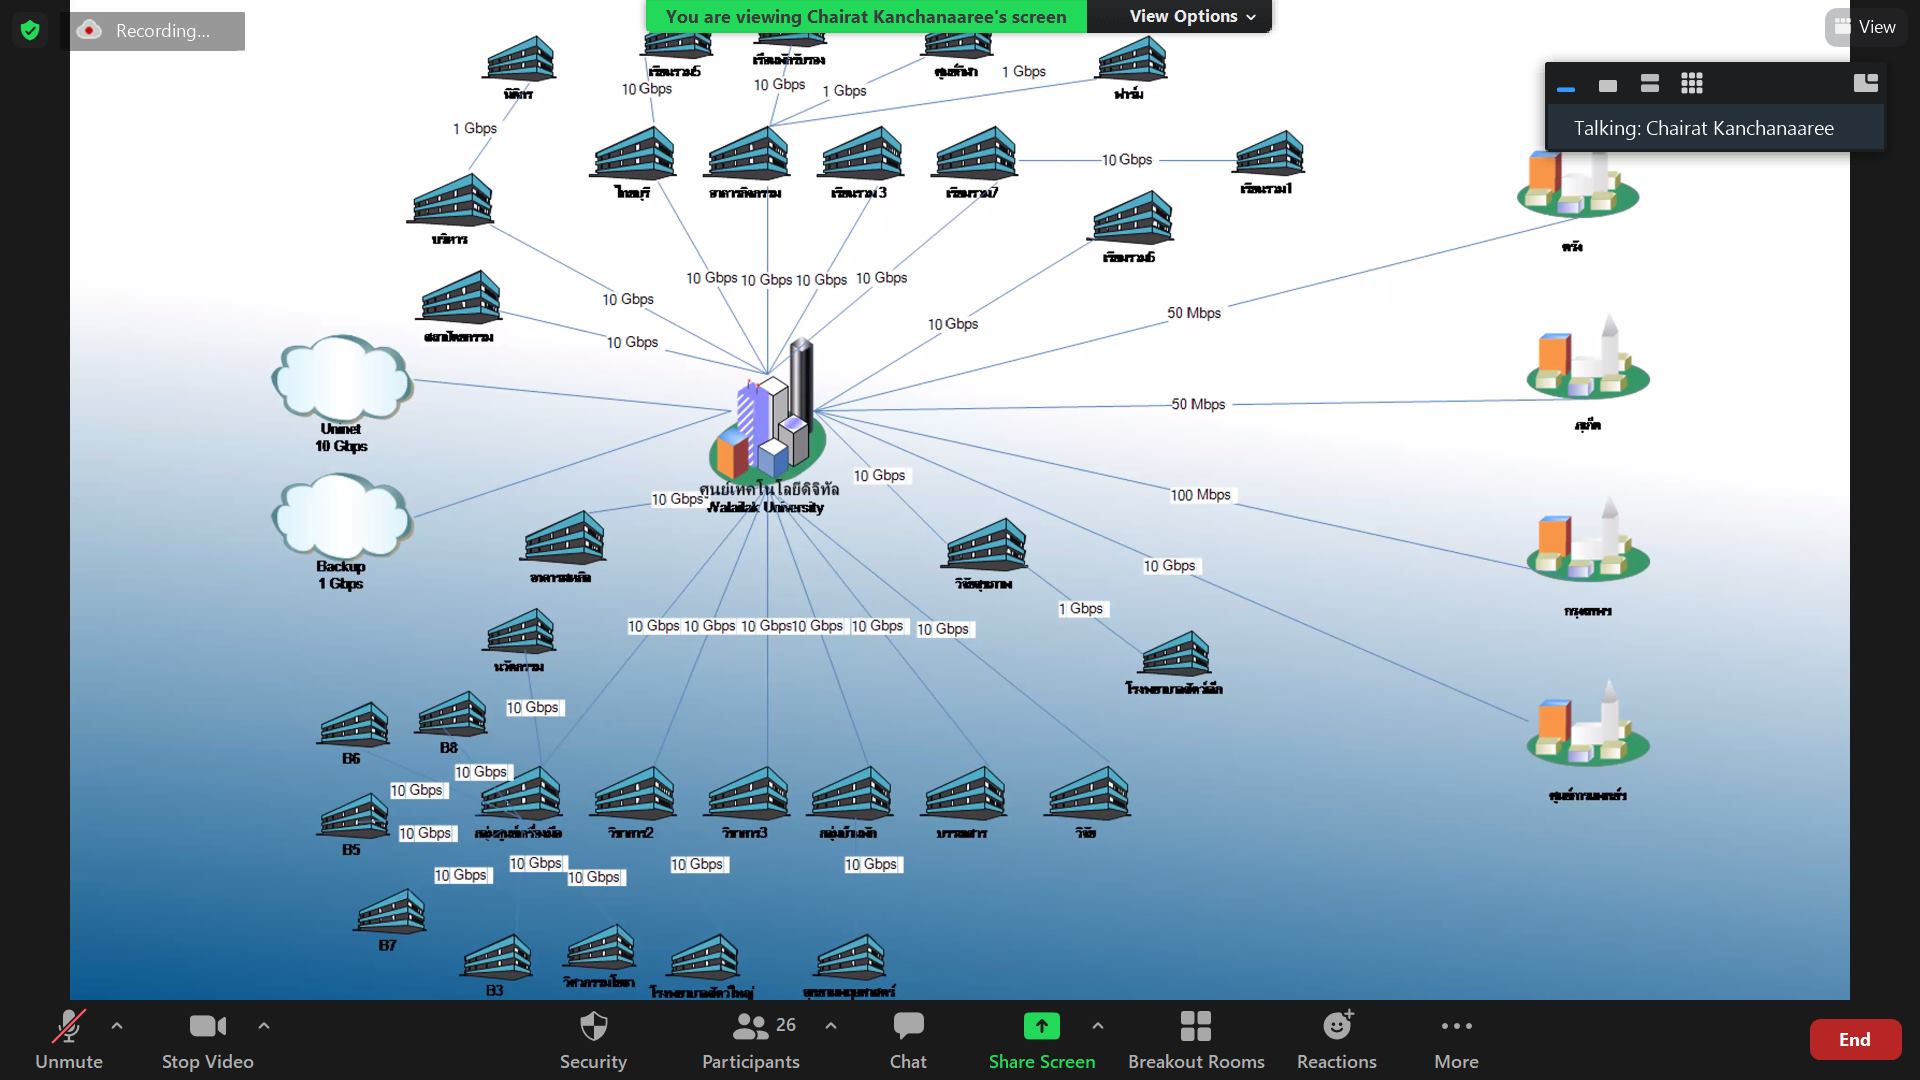Open the Chat panel
This screenshot has width=1920, height=1080.
pyautogui.click(x=908, y=1040)
